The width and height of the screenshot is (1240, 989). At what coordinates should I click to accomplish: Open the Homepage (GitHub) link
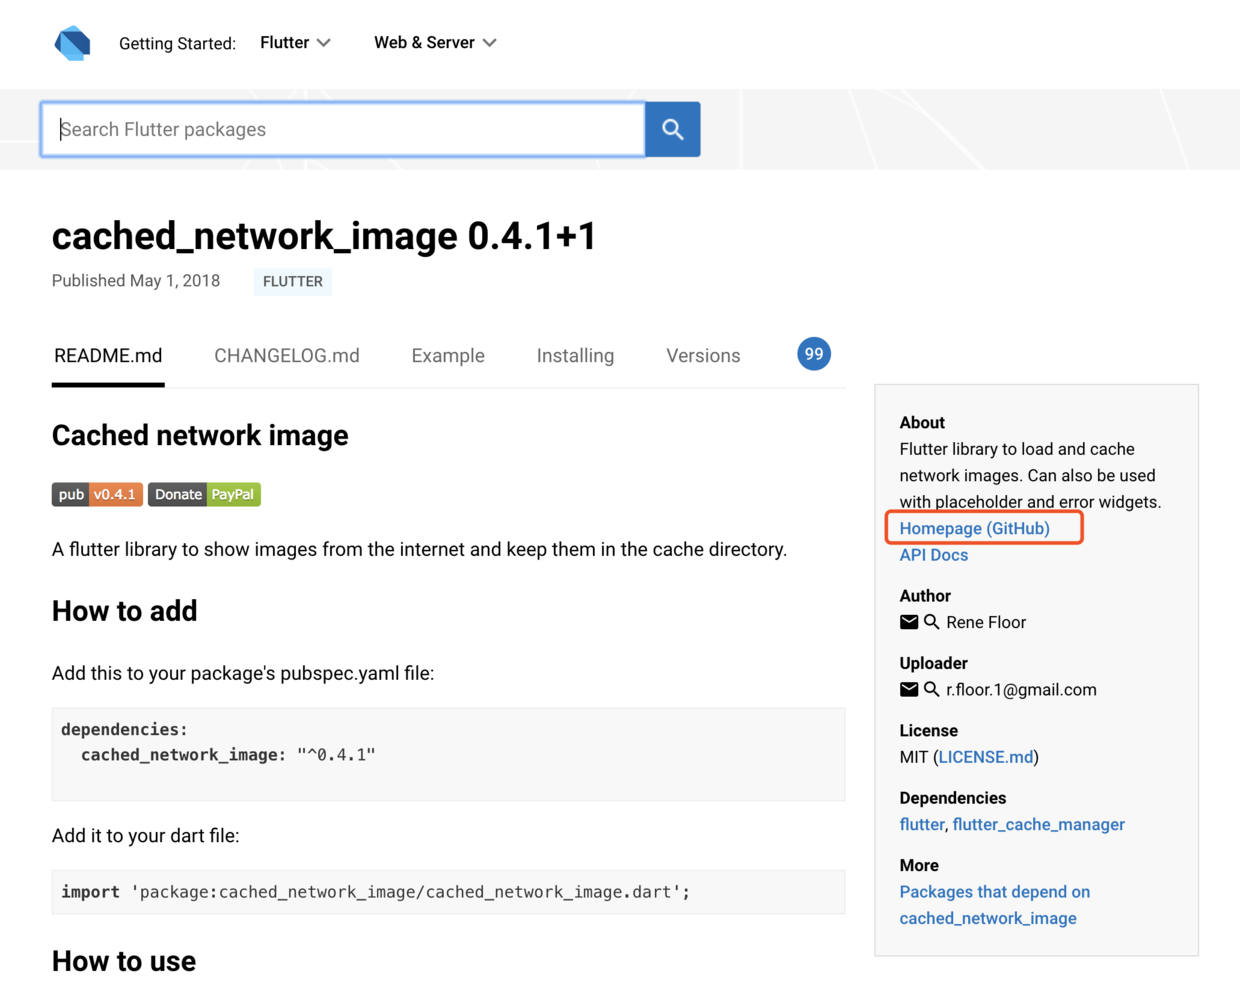point(974,528)
